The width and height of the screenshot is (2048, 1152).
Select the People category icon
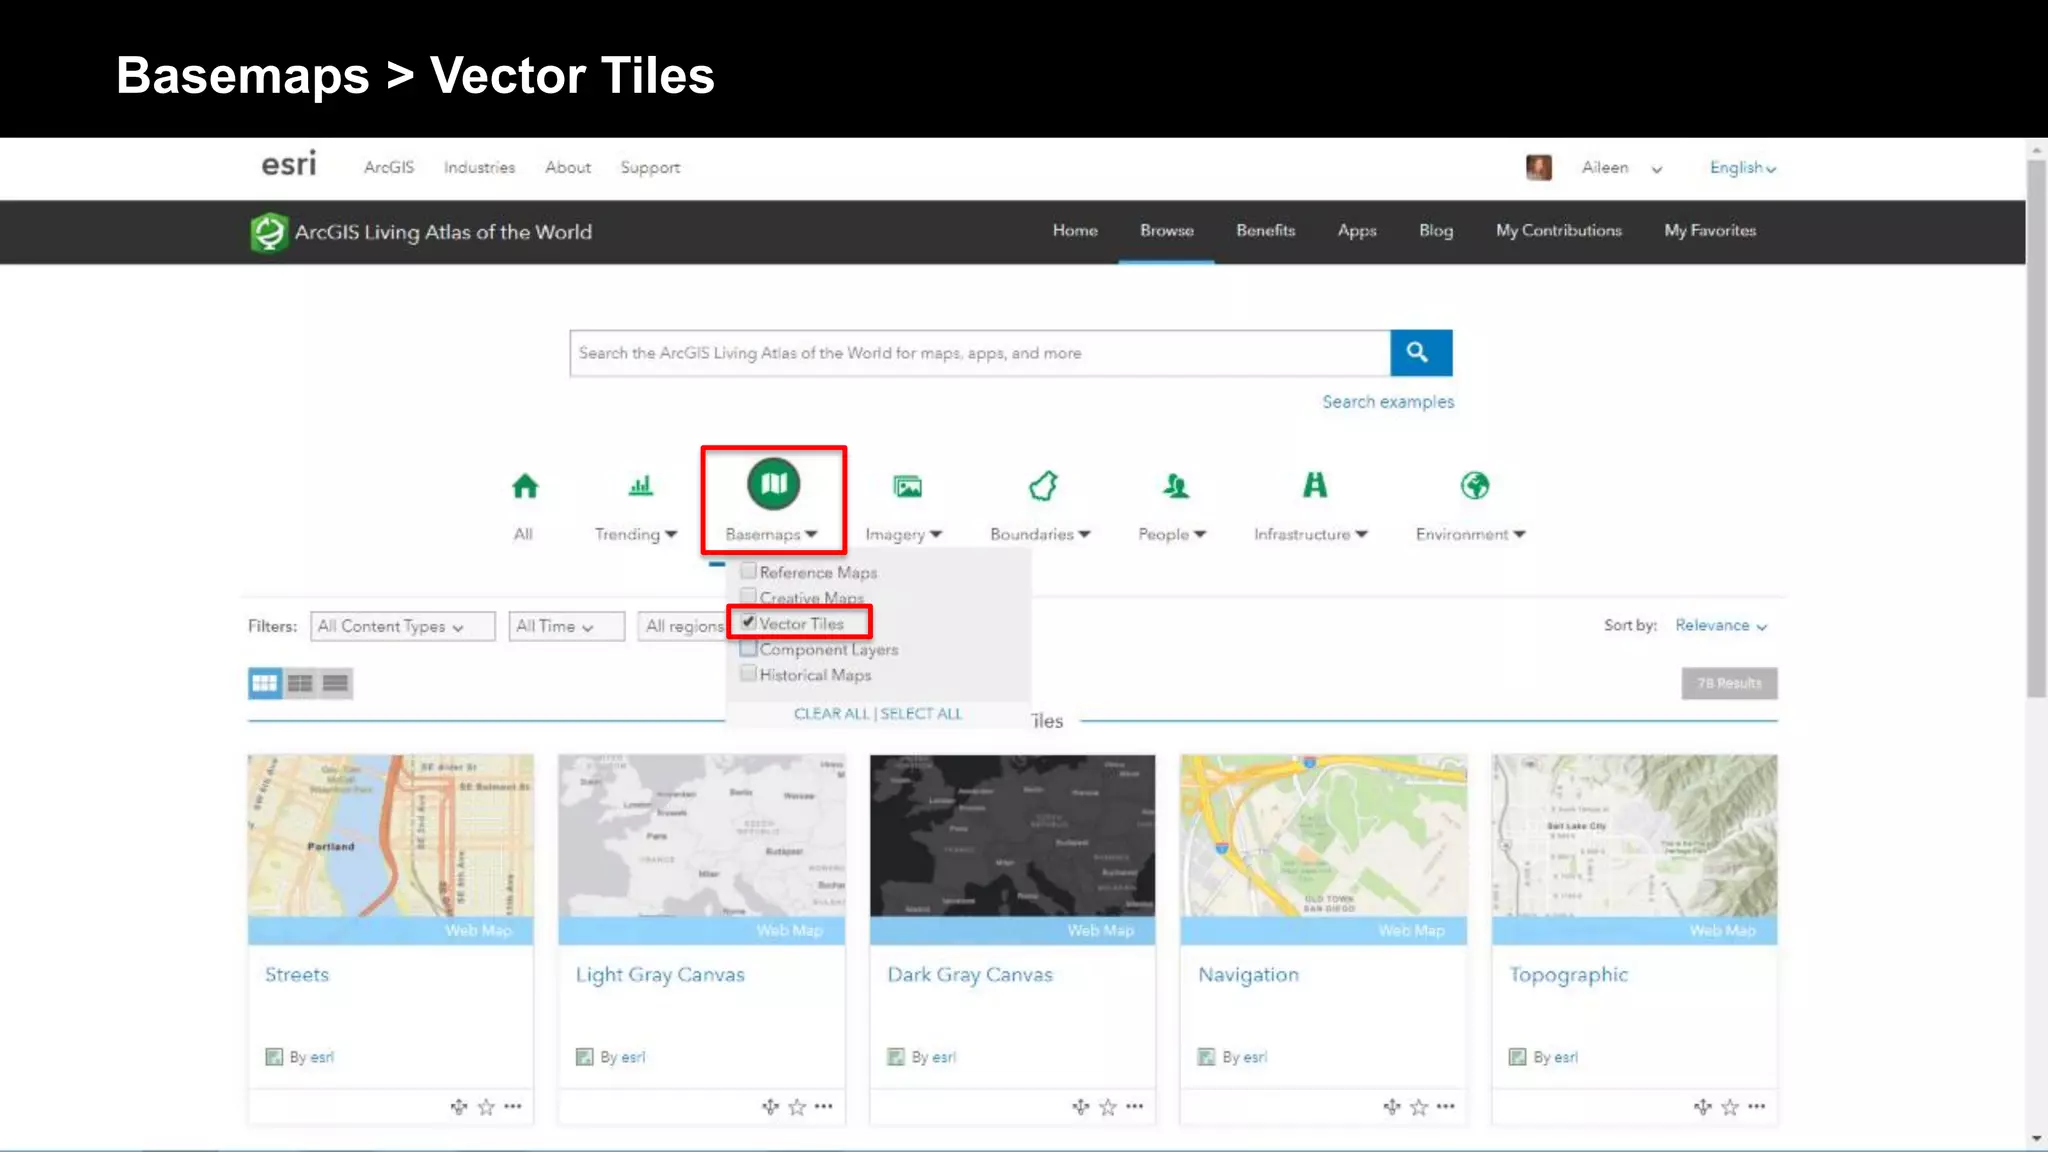pos(1175,486)
